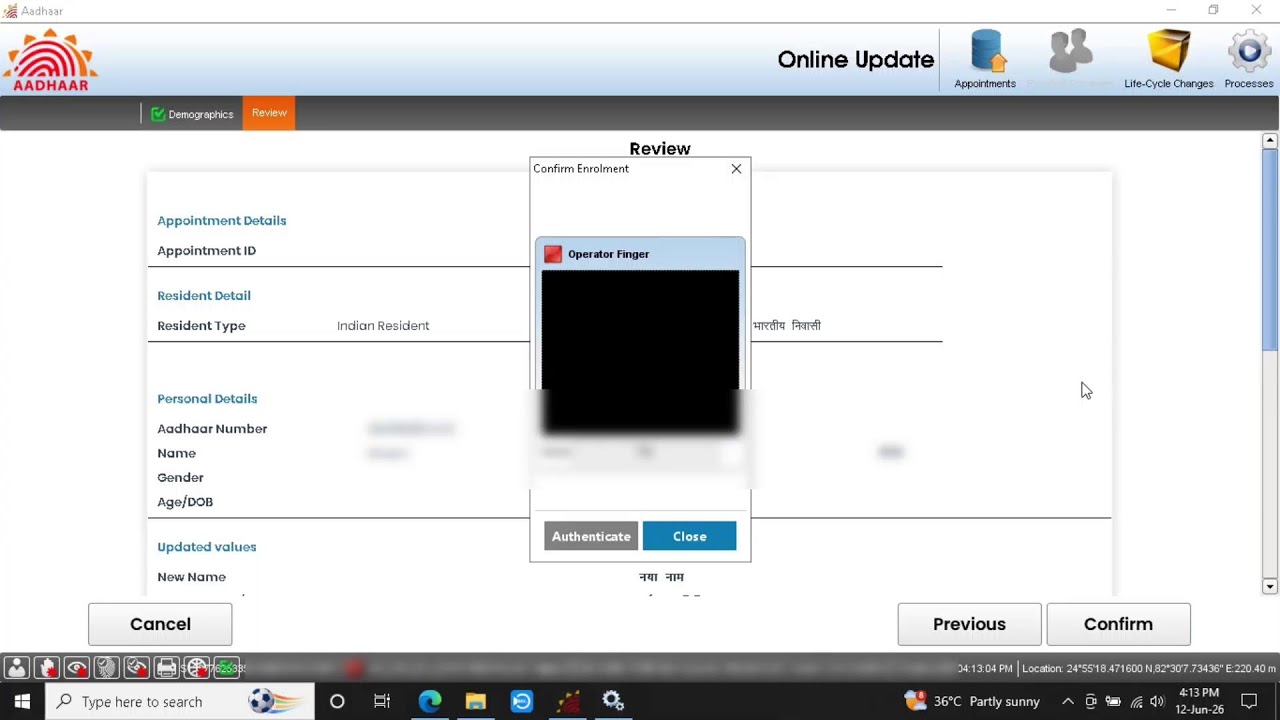Click the blue Close button
This screenshot has width=1280, height=720.
tap(689, 536)
